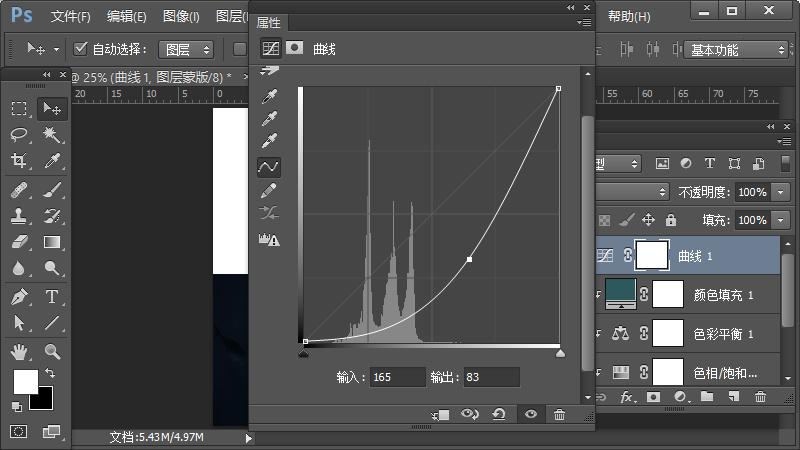The width and height of the screenshot is (800, 450).
Task: Toggle layer visibility eye in Properties panel
Action: coord(530,415)
